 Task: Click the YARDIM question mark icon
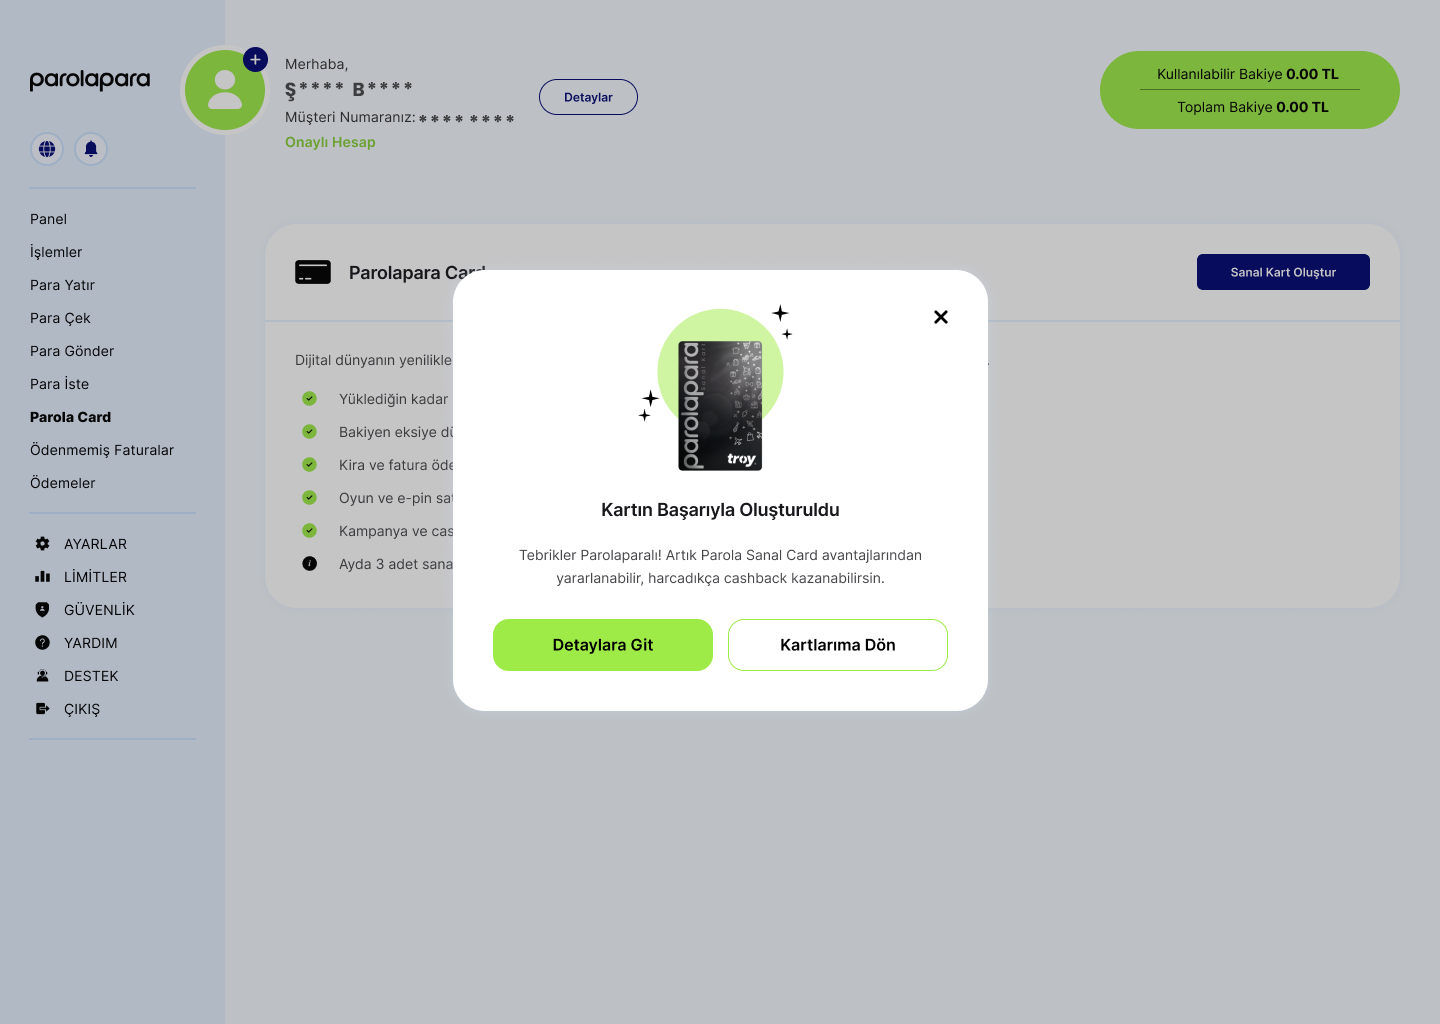[42, 643]
